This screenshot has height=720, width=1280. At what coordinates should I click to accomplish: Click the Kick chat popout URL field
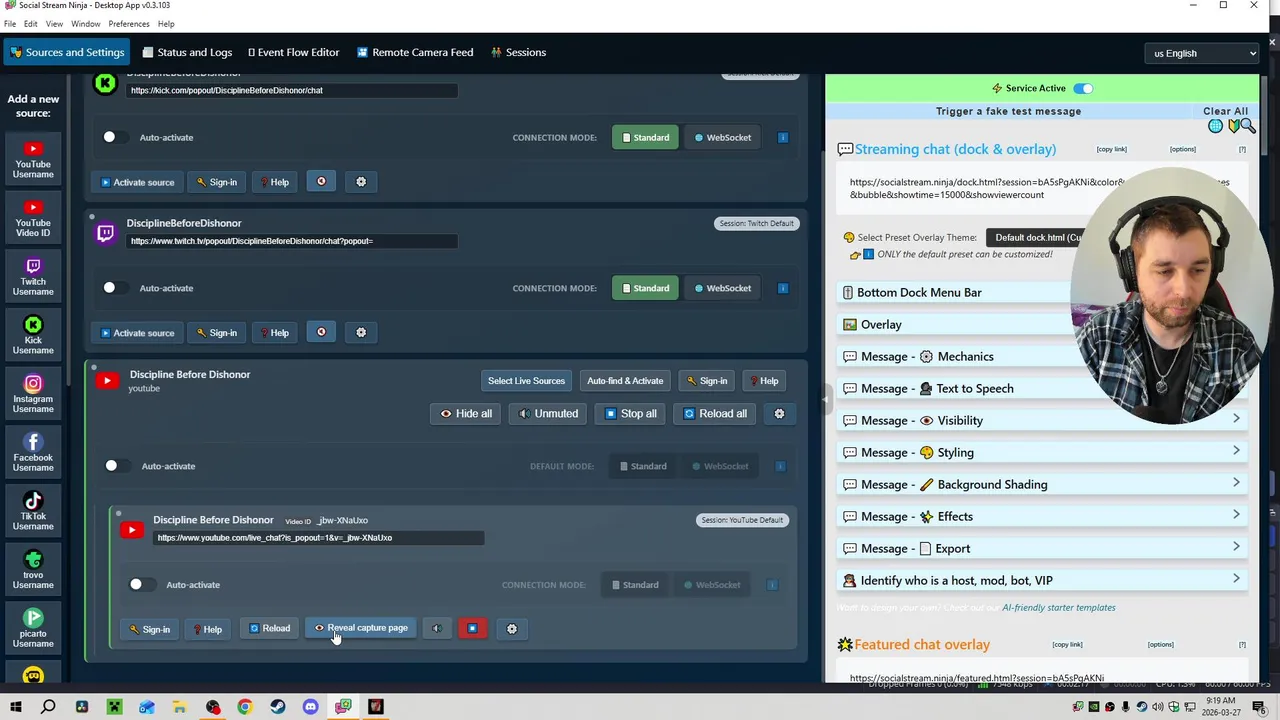coord(293,91)
